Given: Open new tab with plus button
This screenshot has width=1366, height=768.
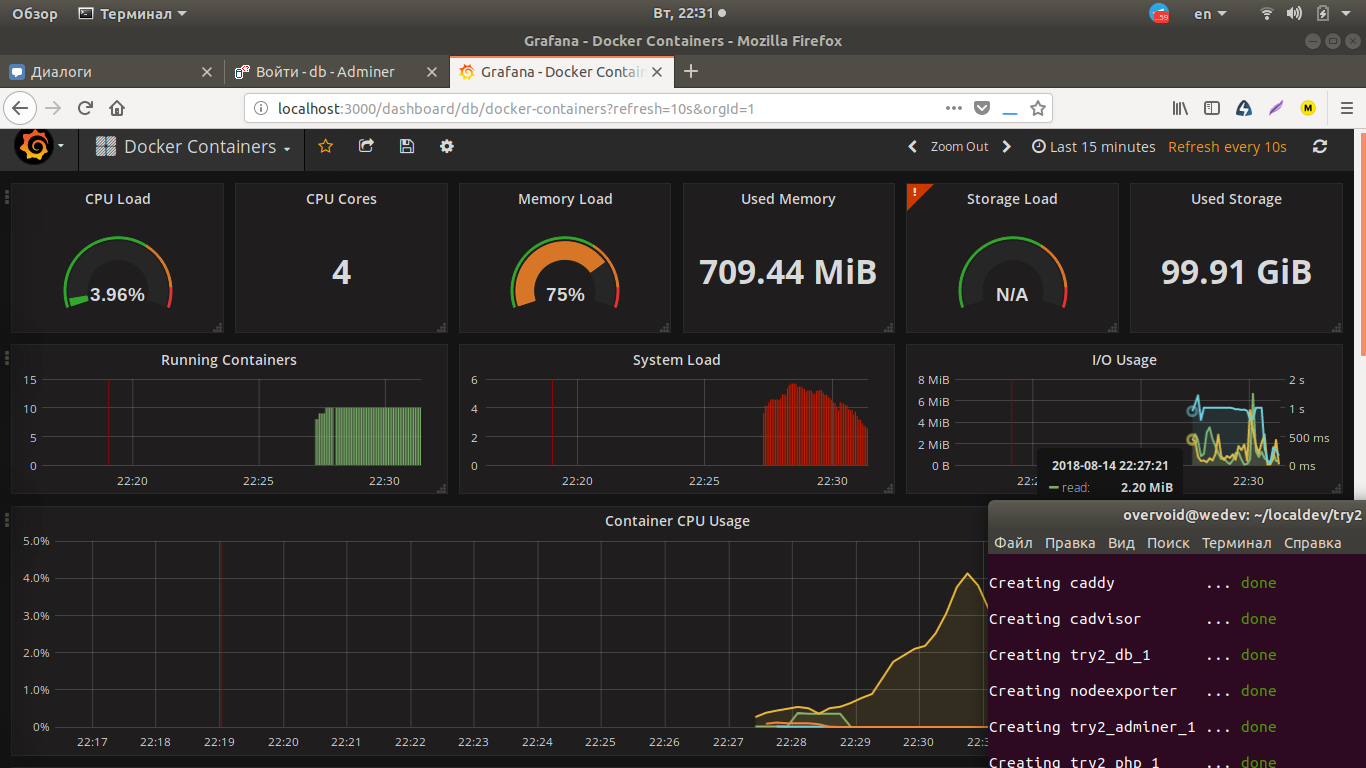Looking at the screenshot, I should point(690,71).
